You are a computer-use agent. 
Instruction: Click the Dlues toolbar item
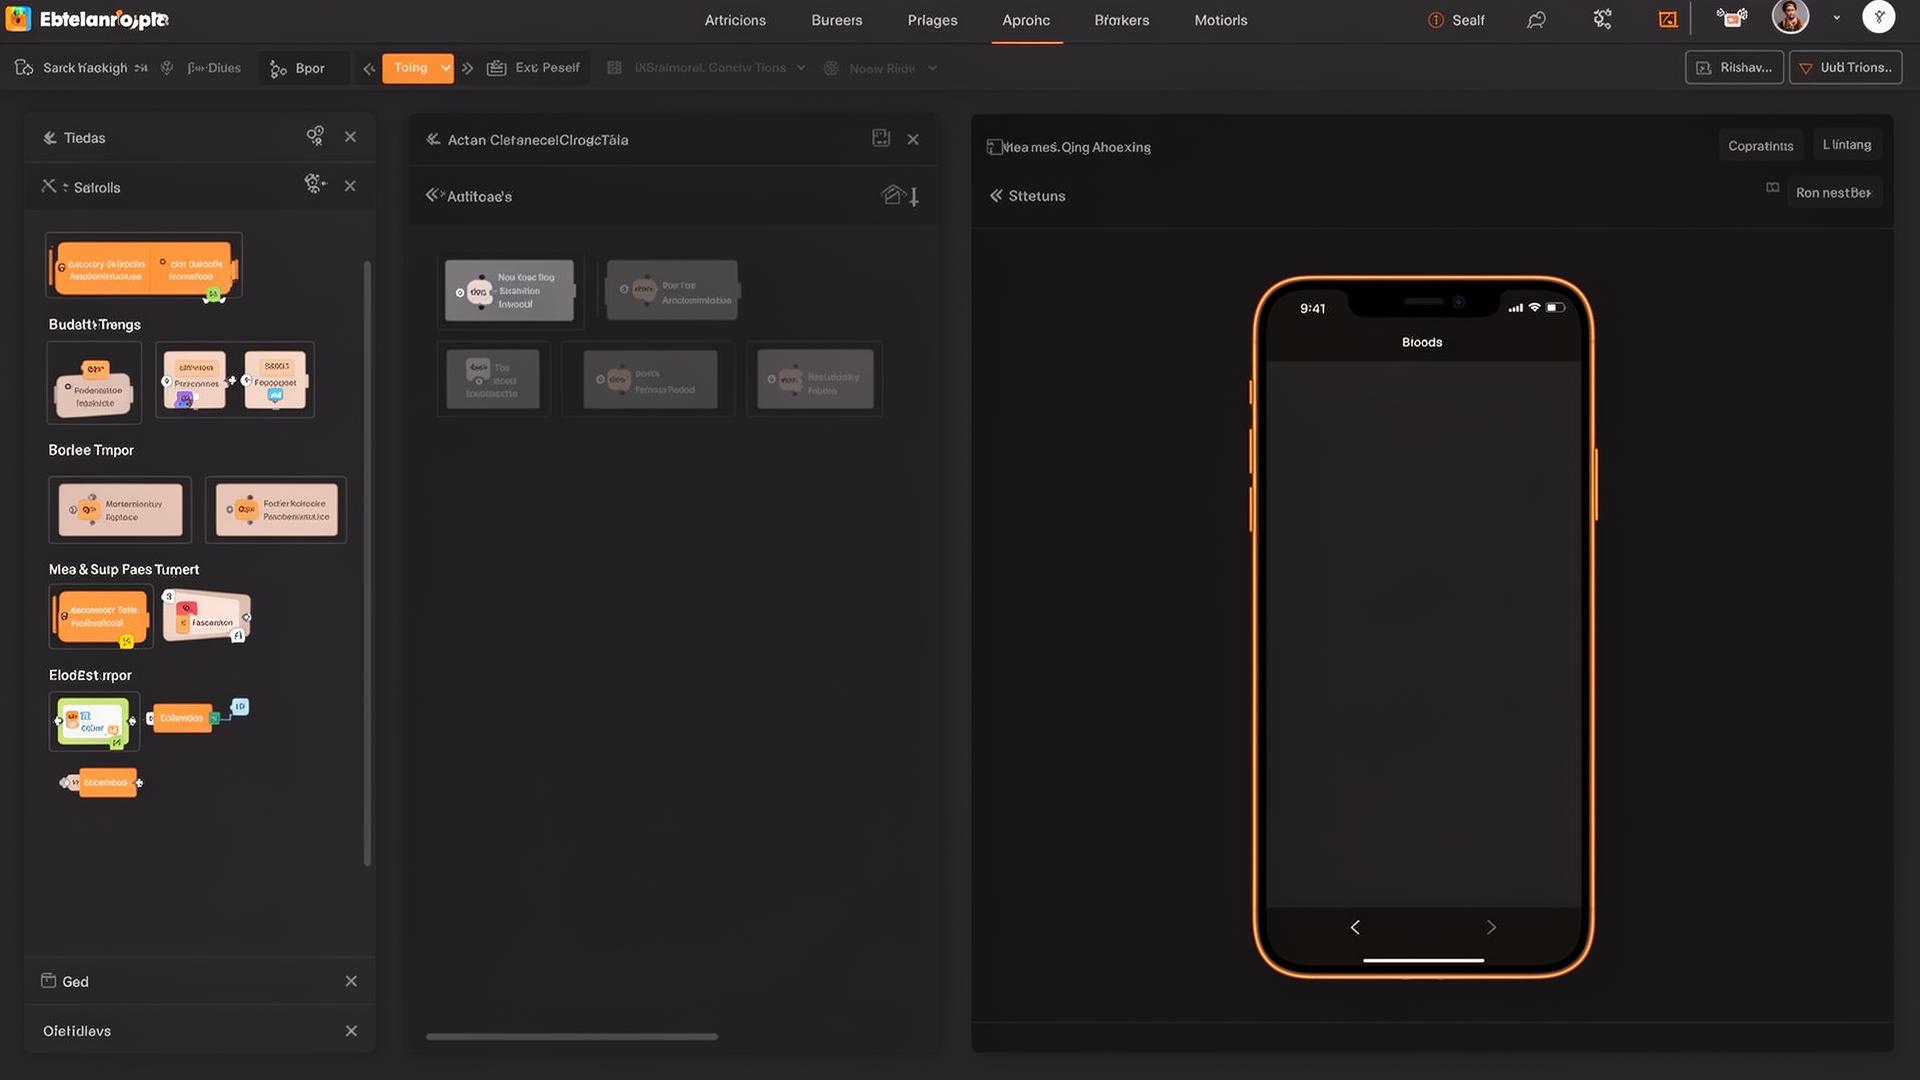point(214,68)
